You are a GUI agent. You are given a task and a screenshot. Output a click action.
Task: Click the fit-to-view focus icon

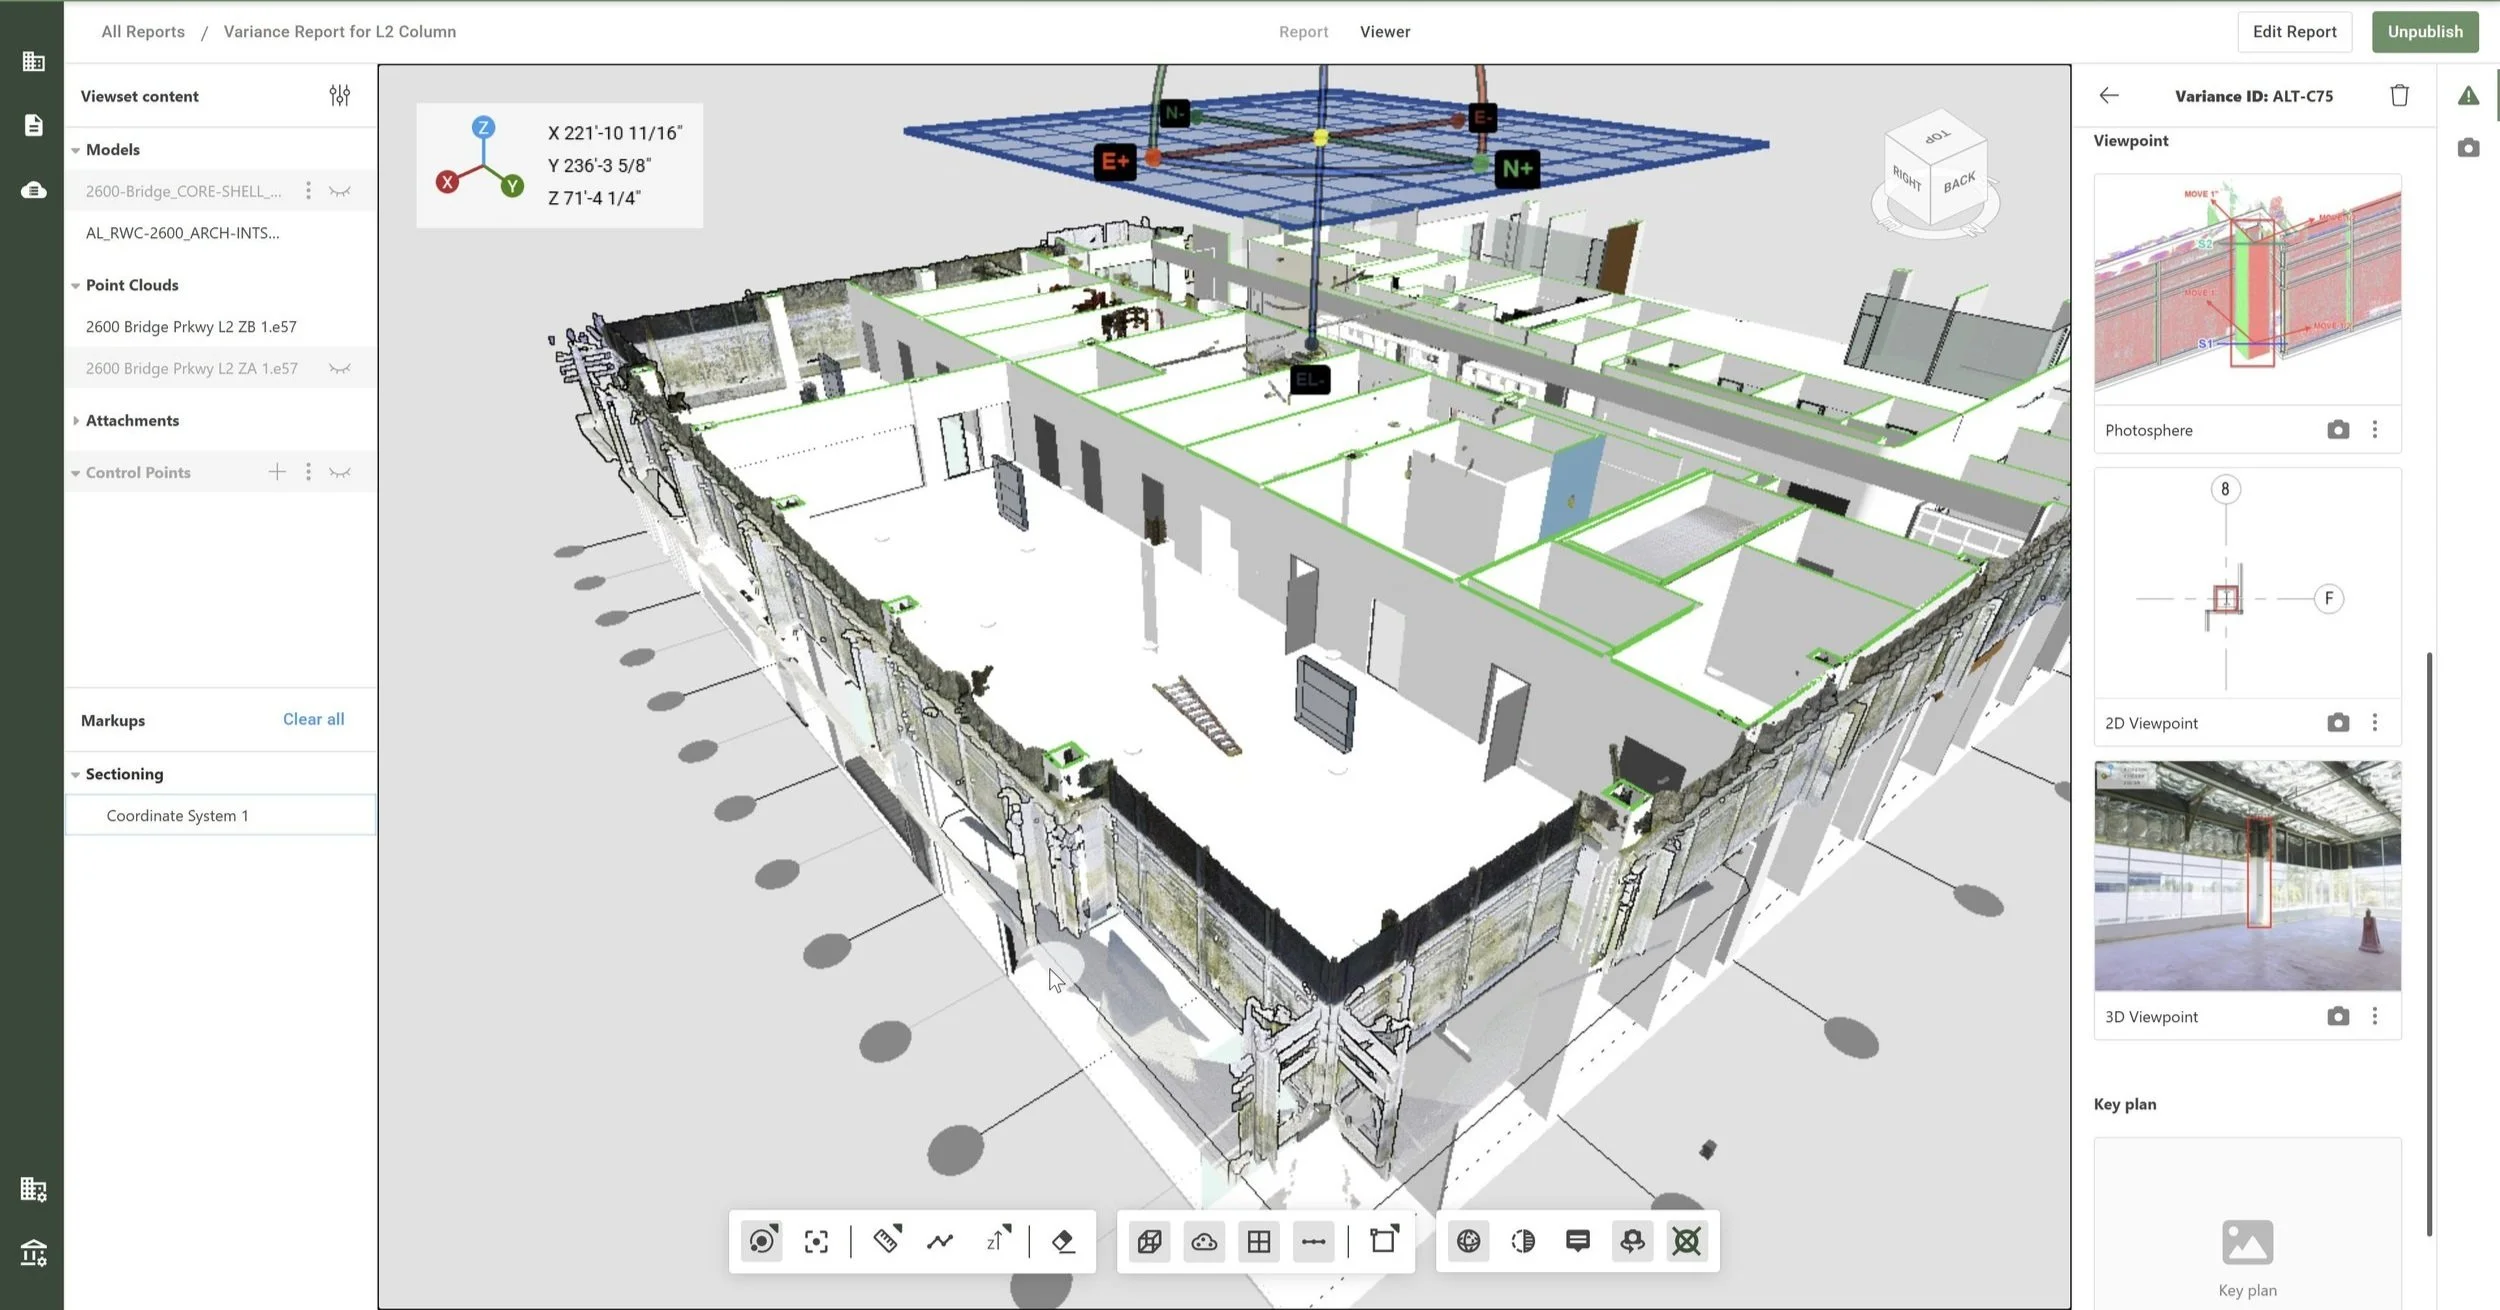[x=816, y=1241]
